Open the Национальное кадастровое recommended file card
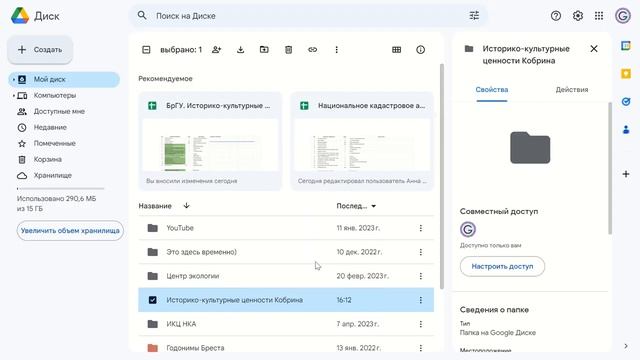Screen dimensions: 640x360 (x=362, y=141)
